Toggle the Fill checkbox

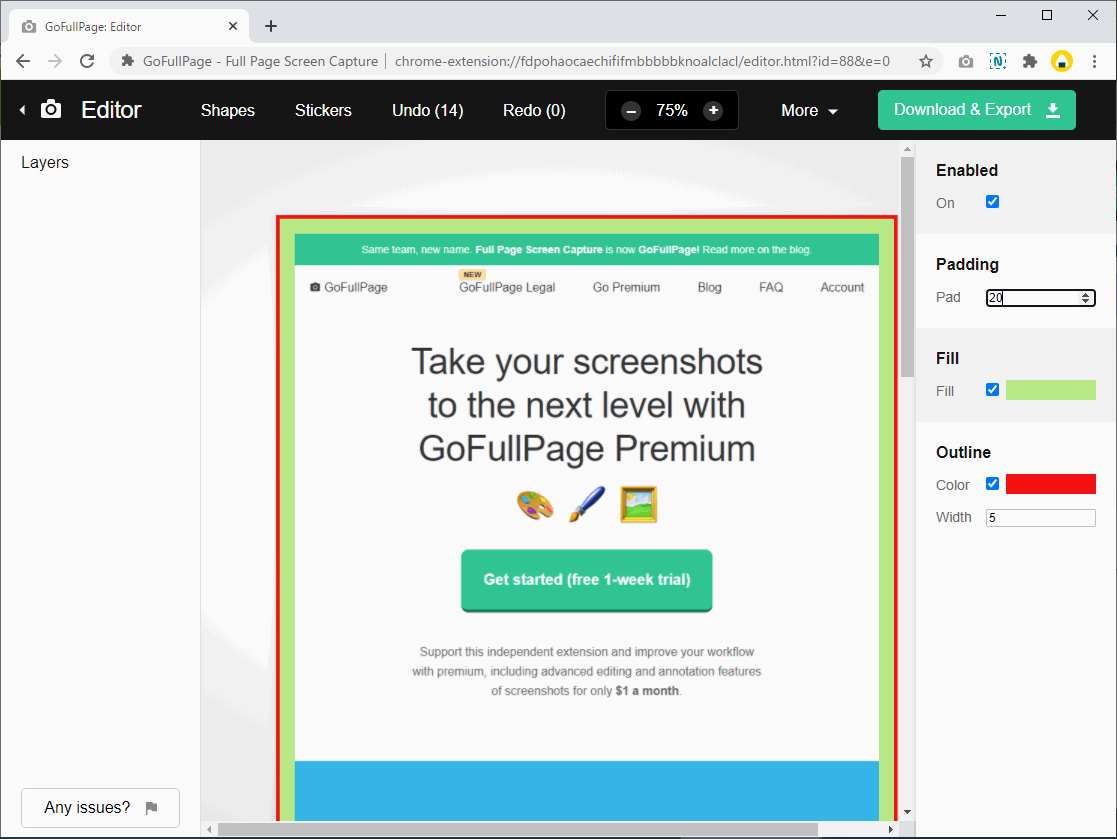(x=992, y=390)
